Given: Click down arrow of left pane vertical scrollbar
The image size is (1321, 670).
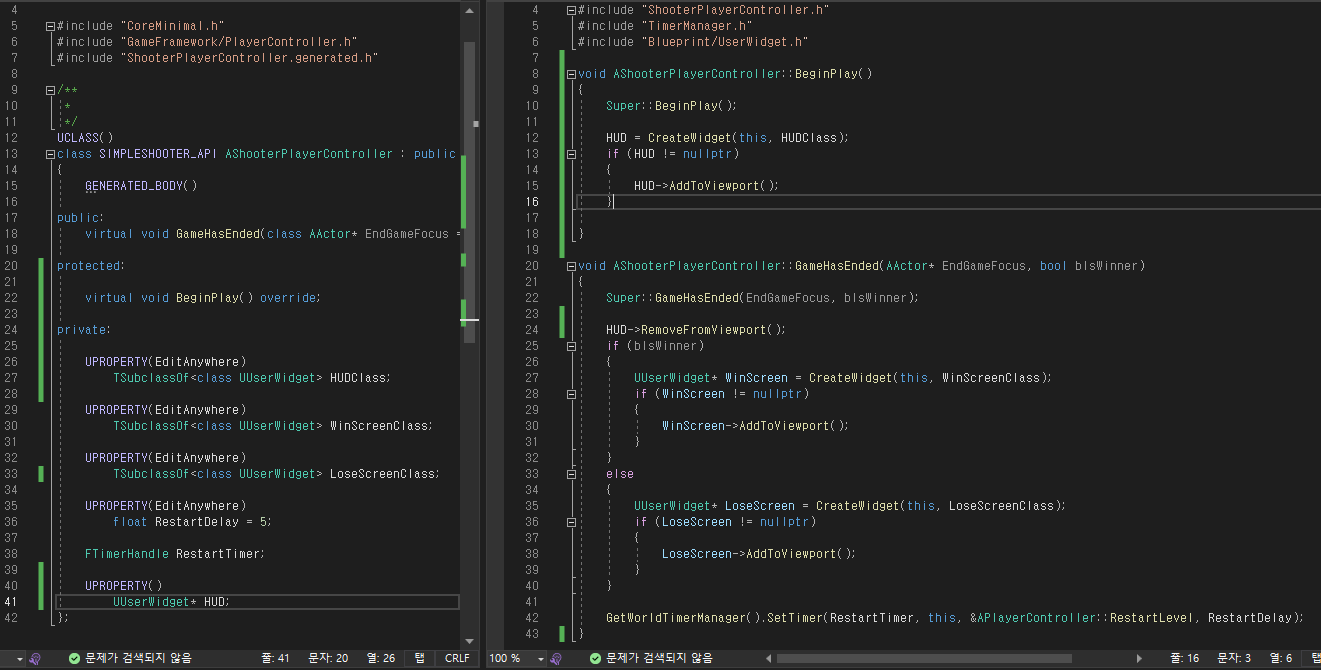Looking at the screenshot, I should [x=470, y=641].
